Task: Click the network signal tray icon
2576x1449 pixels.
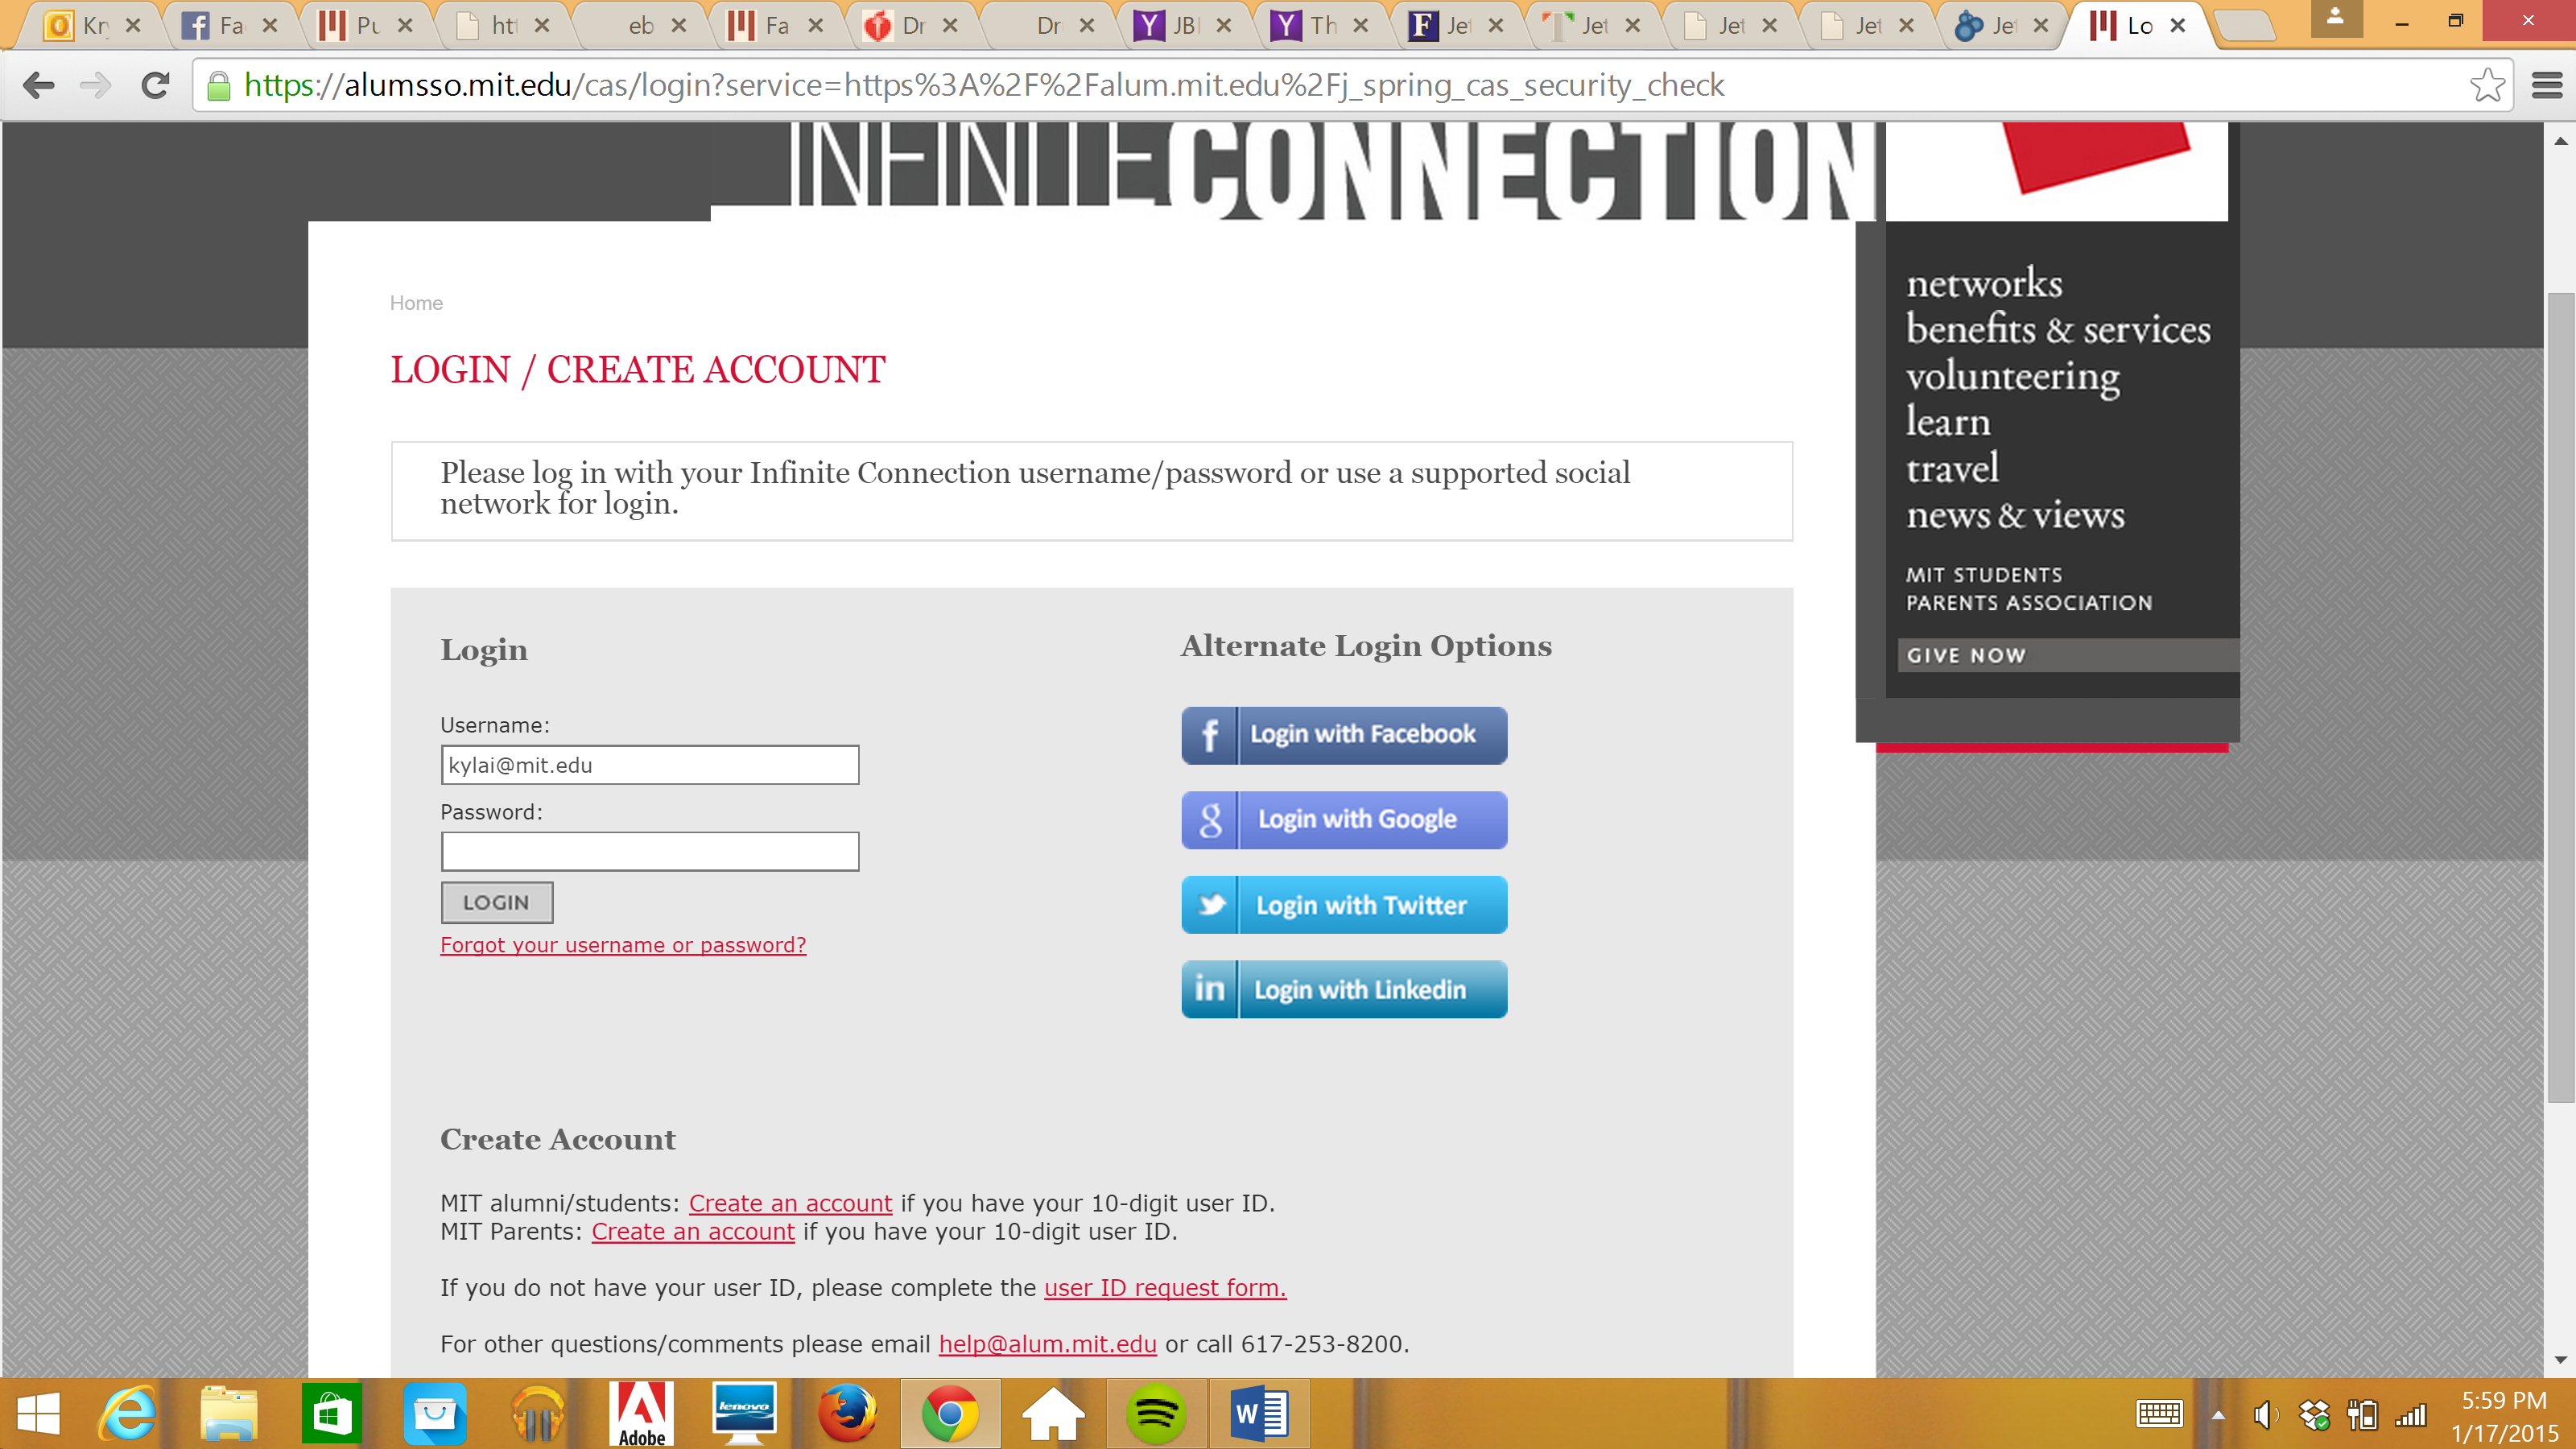Action: point(2411,1414)
